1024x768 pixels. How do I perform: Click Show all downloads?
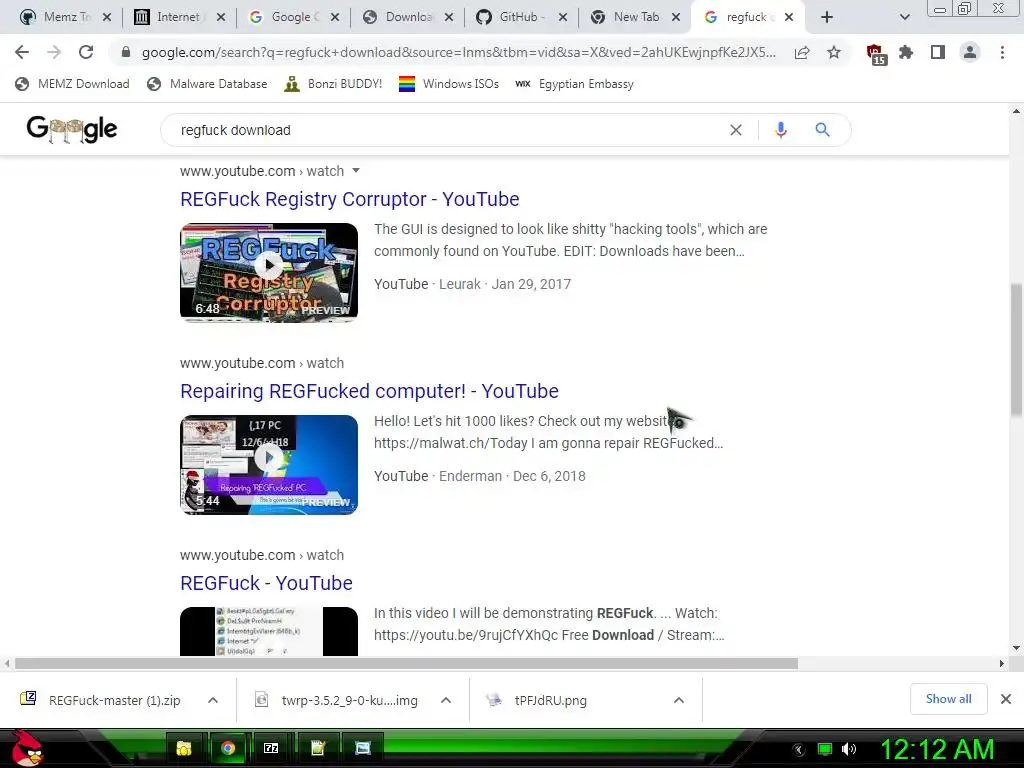(948, 699)
